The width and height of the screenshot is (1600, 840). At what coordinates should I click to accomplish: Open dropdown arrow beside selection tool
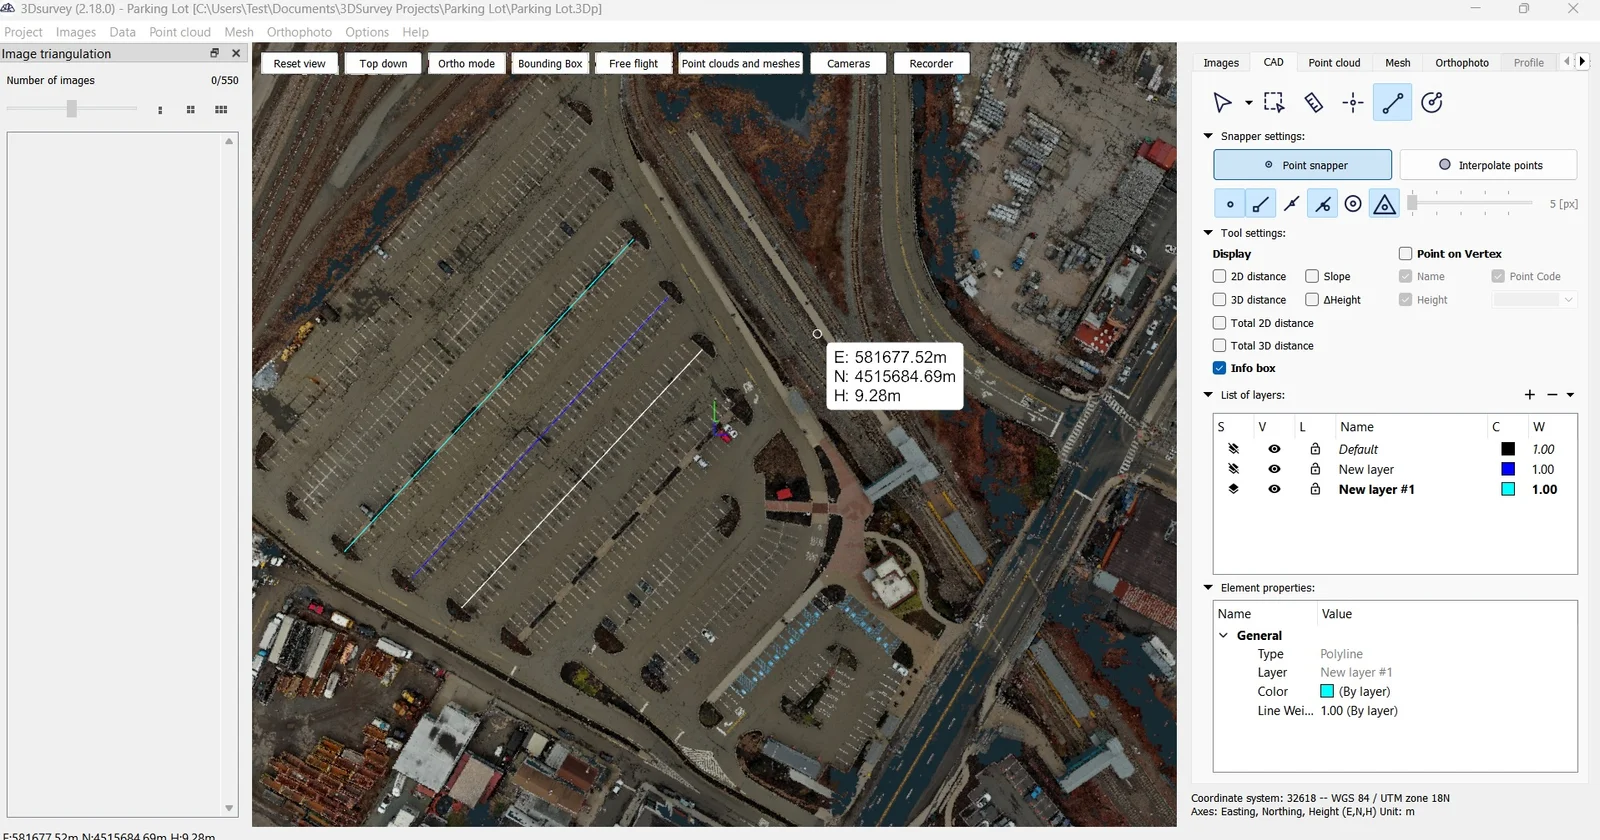pos(1248,103)
